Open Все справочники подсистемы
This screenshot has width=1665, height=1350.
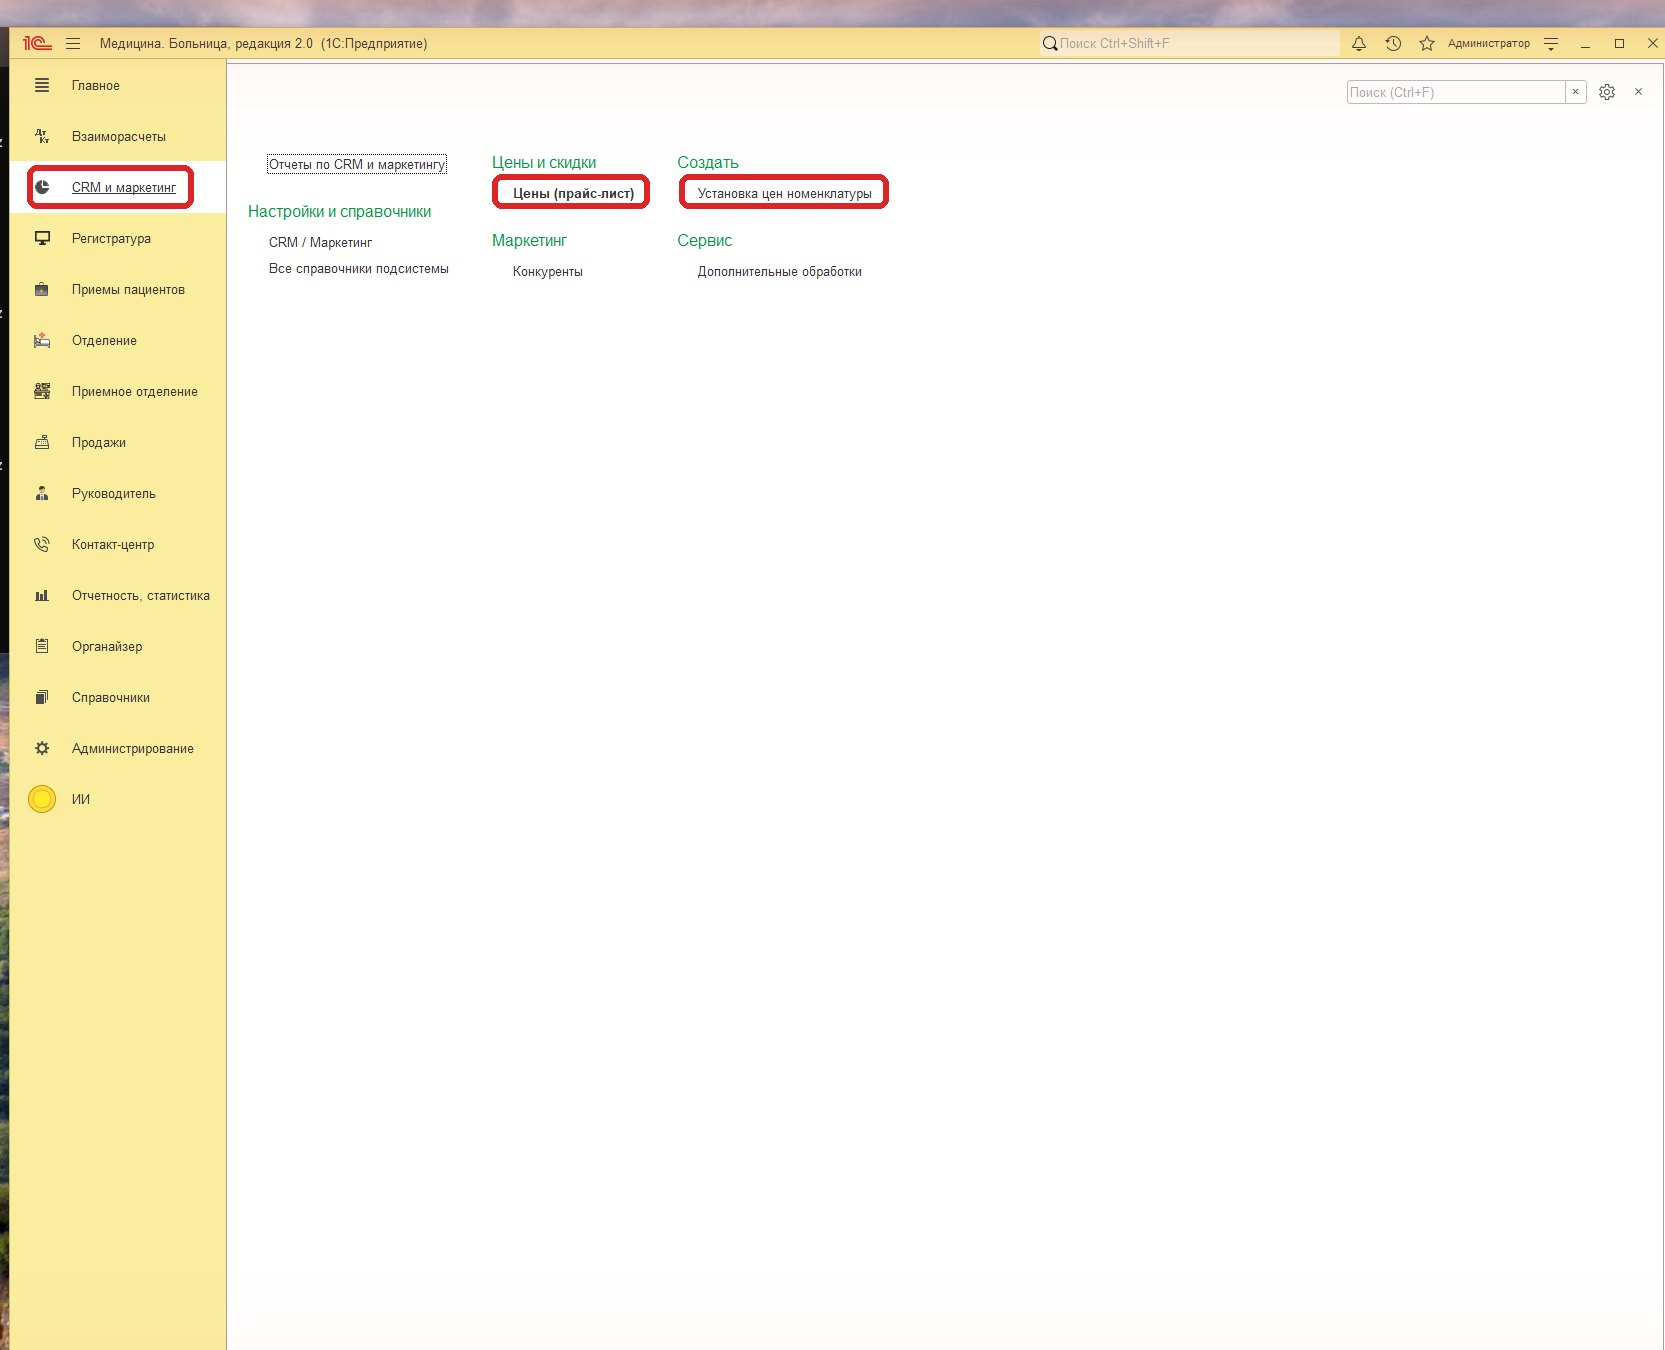coord(359,268)
